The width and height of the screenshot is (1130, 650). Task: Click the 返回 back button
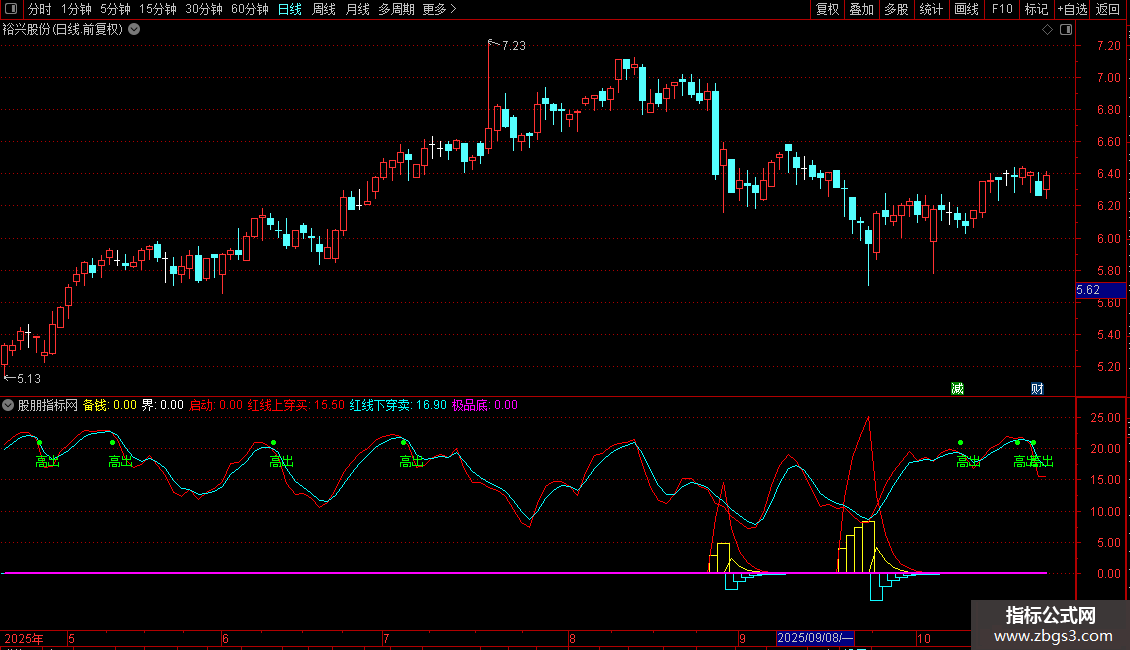click(1108, 9)
